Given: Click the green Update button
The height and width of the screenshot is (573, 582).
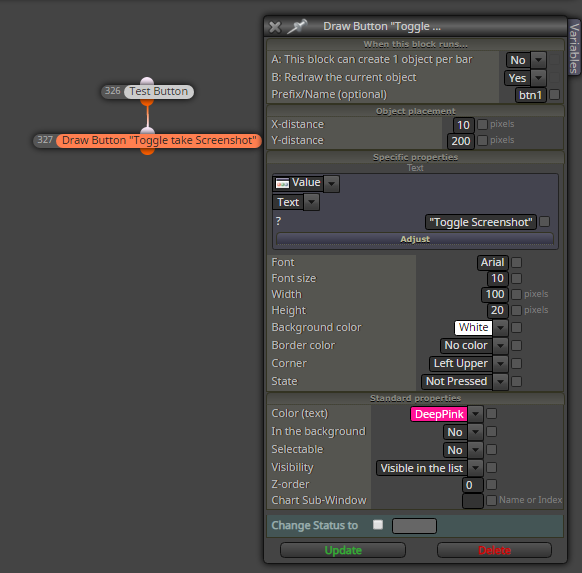Looking at the screenshot, I should [343, 550].
